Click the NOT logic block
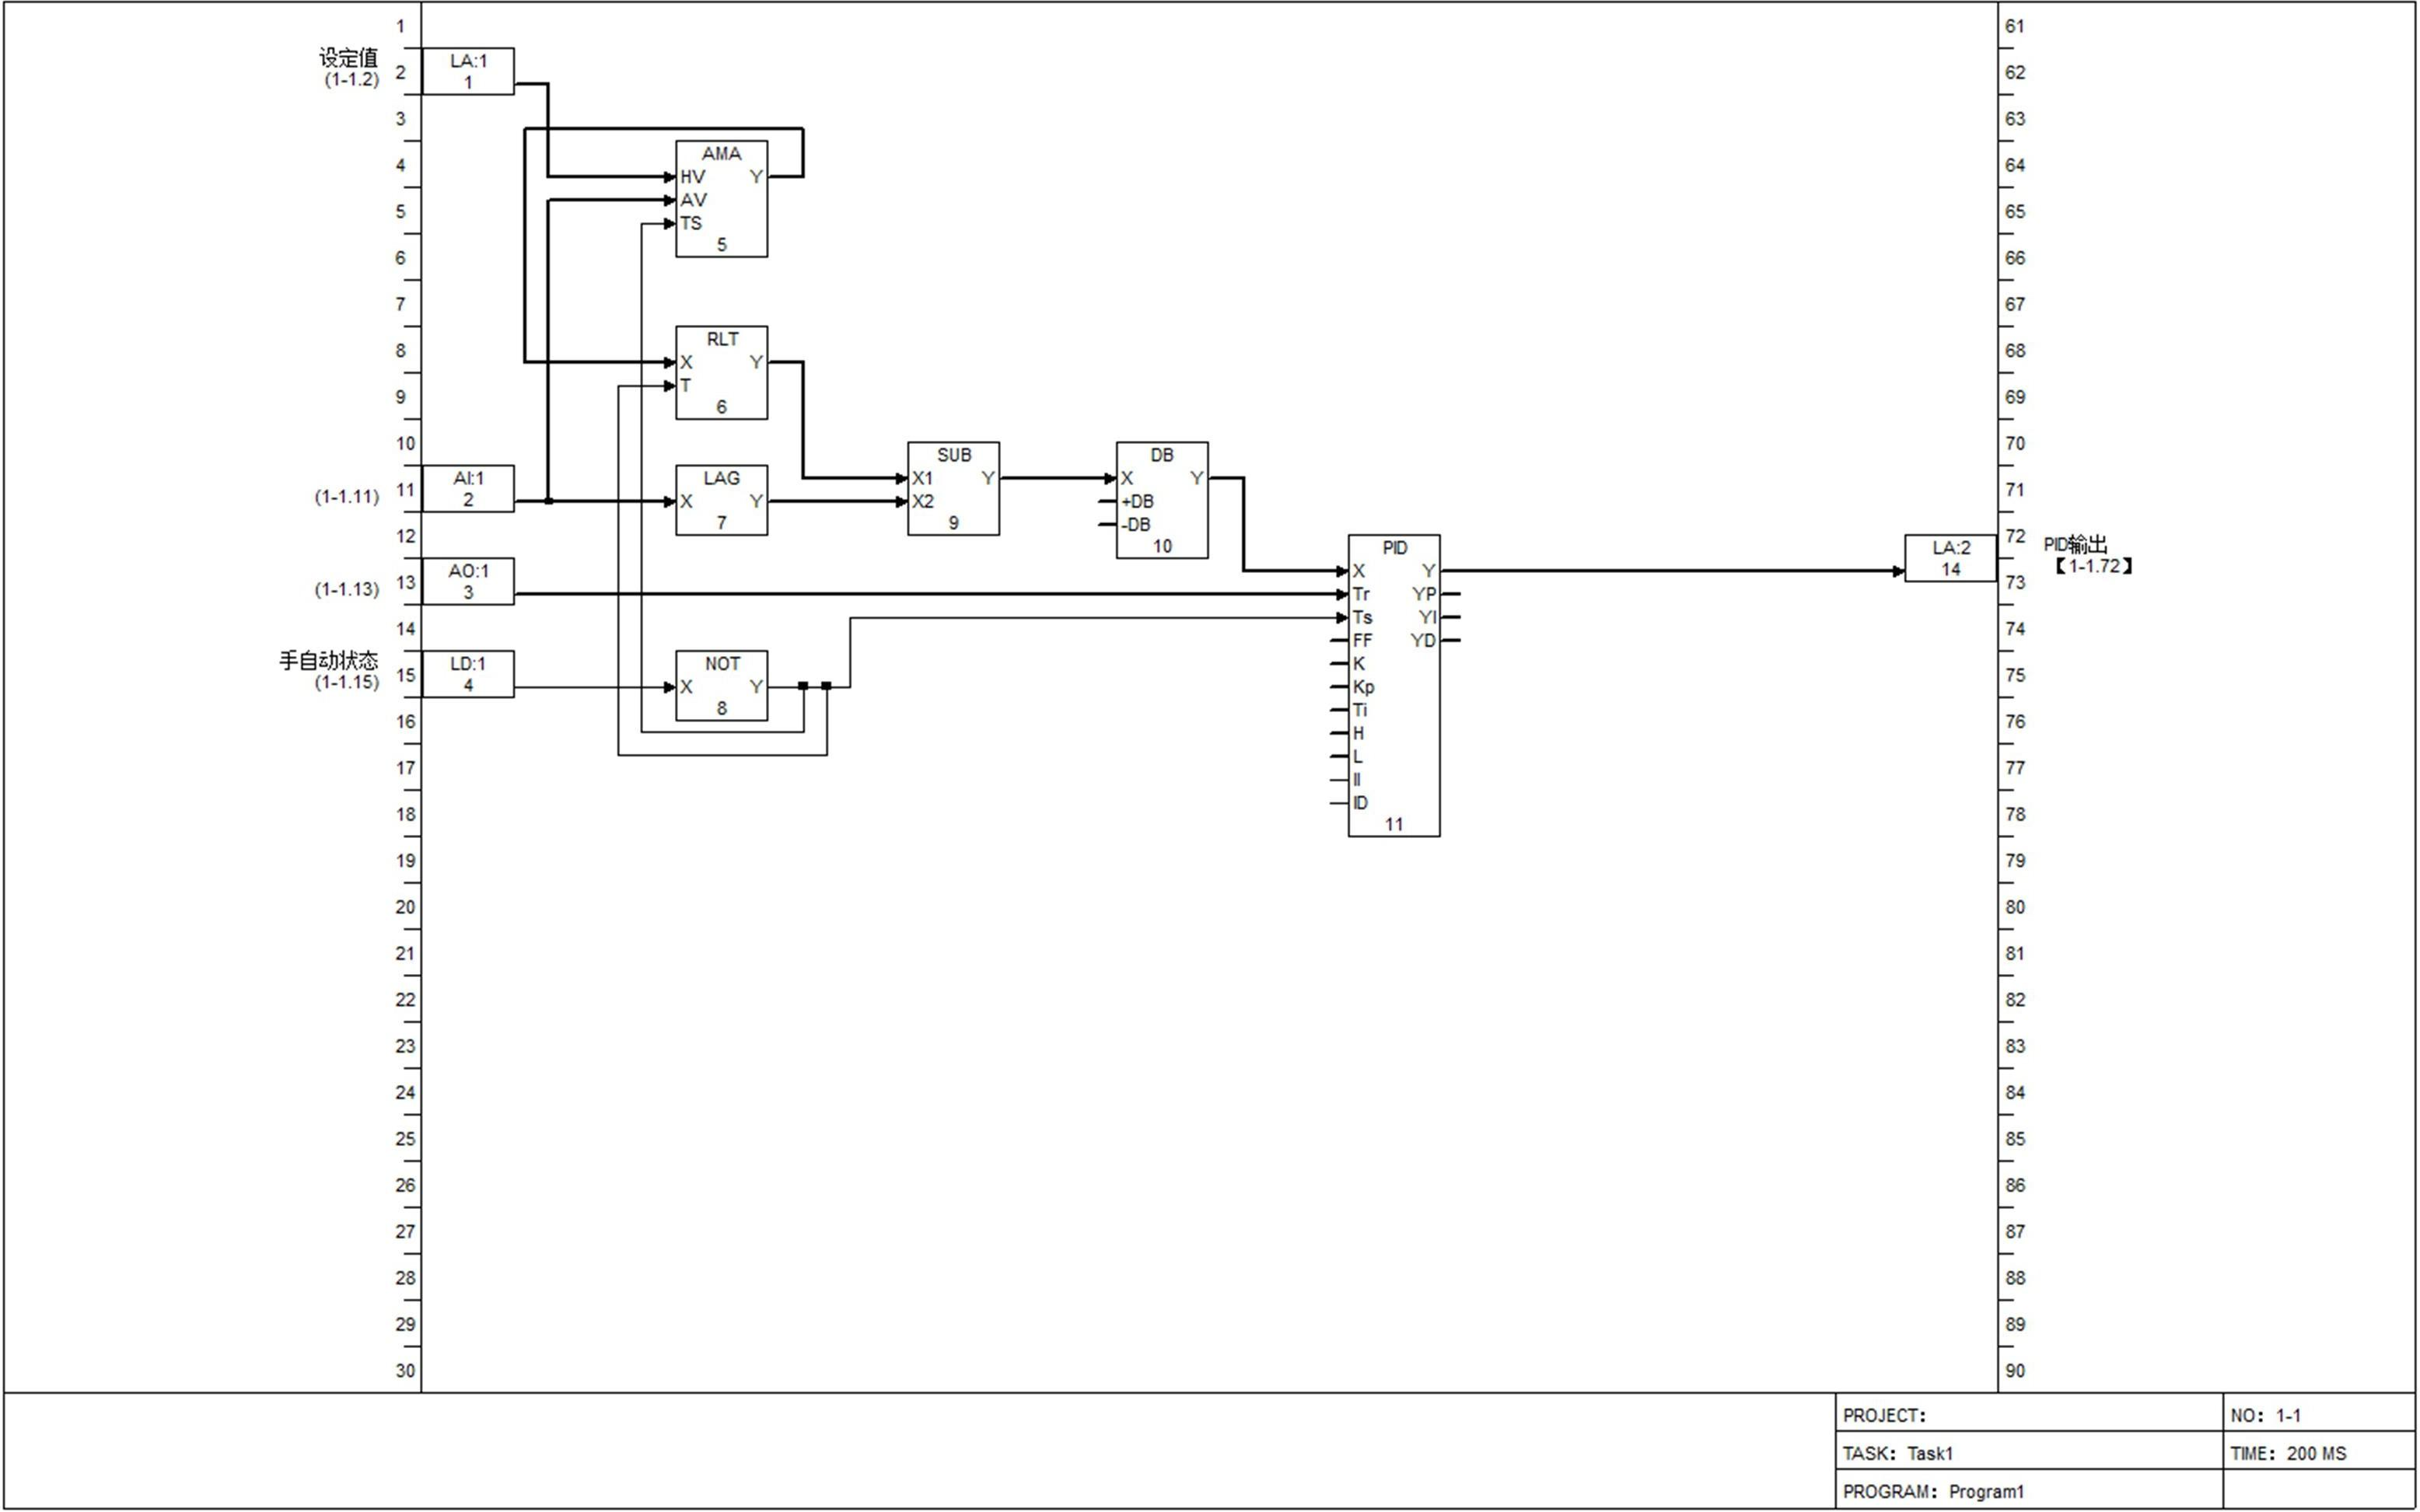 point(721,686)
